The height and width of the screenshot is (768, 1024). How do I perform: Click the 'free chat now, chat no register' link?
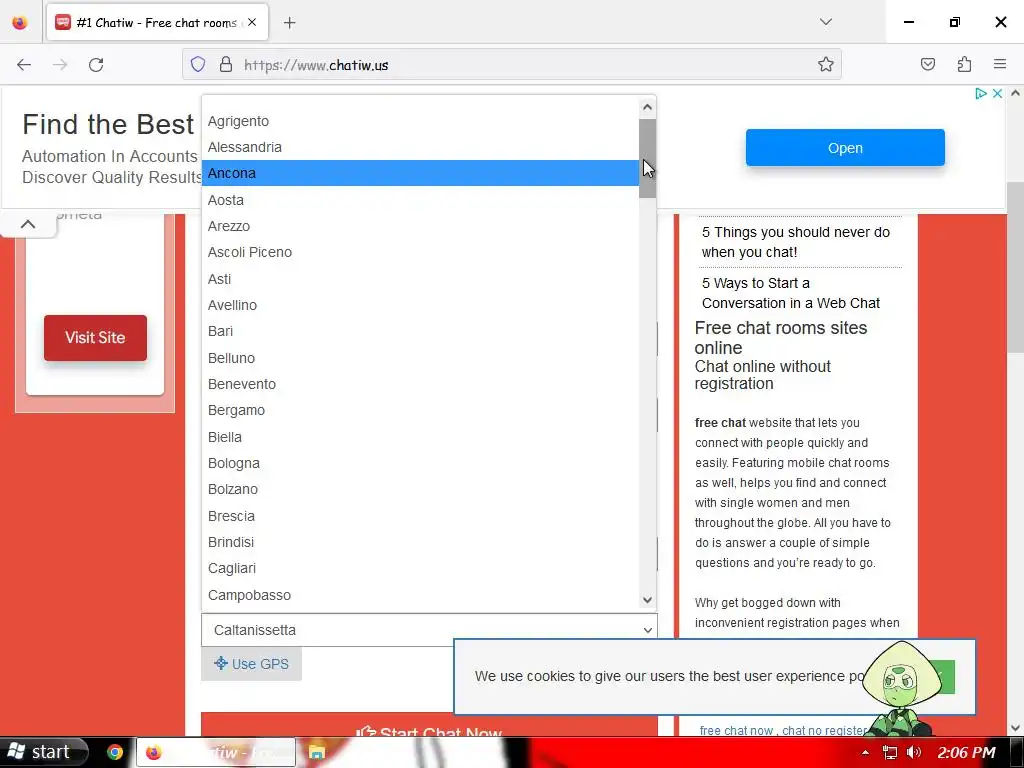click(x=783, y=730)
